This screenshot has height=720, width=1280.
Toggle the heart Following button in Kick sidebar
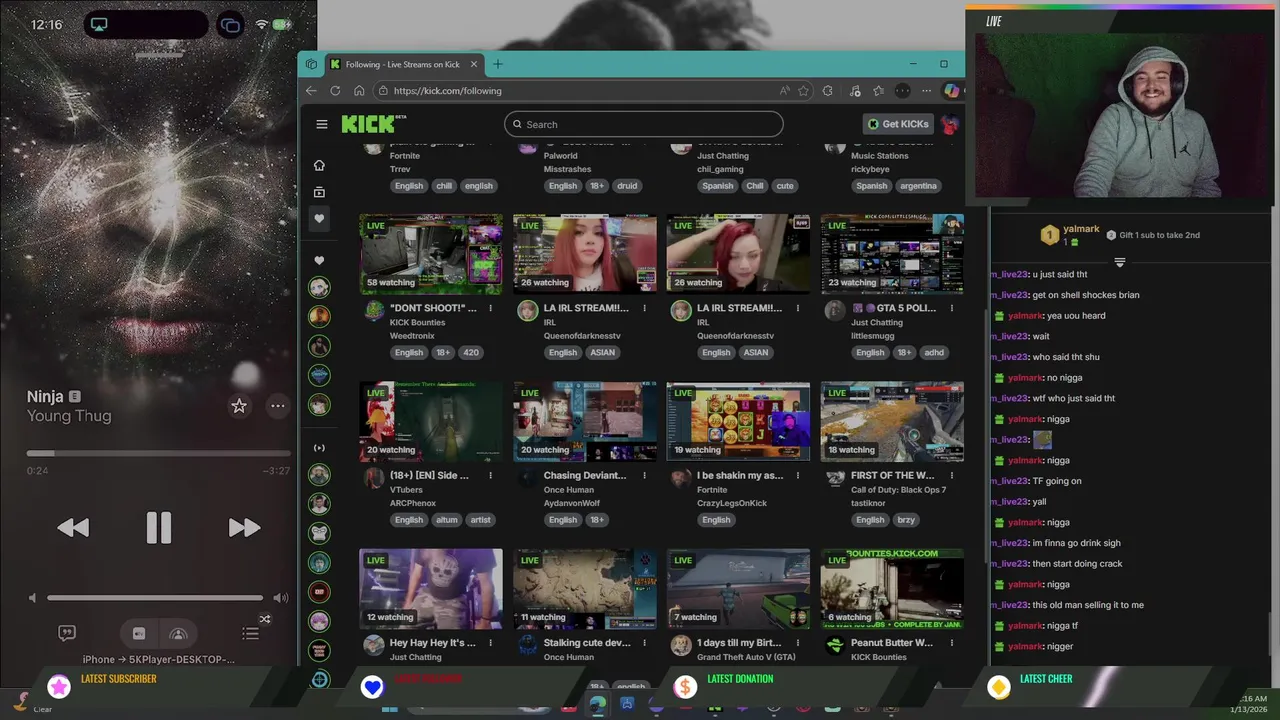click(x=319, y=218)
